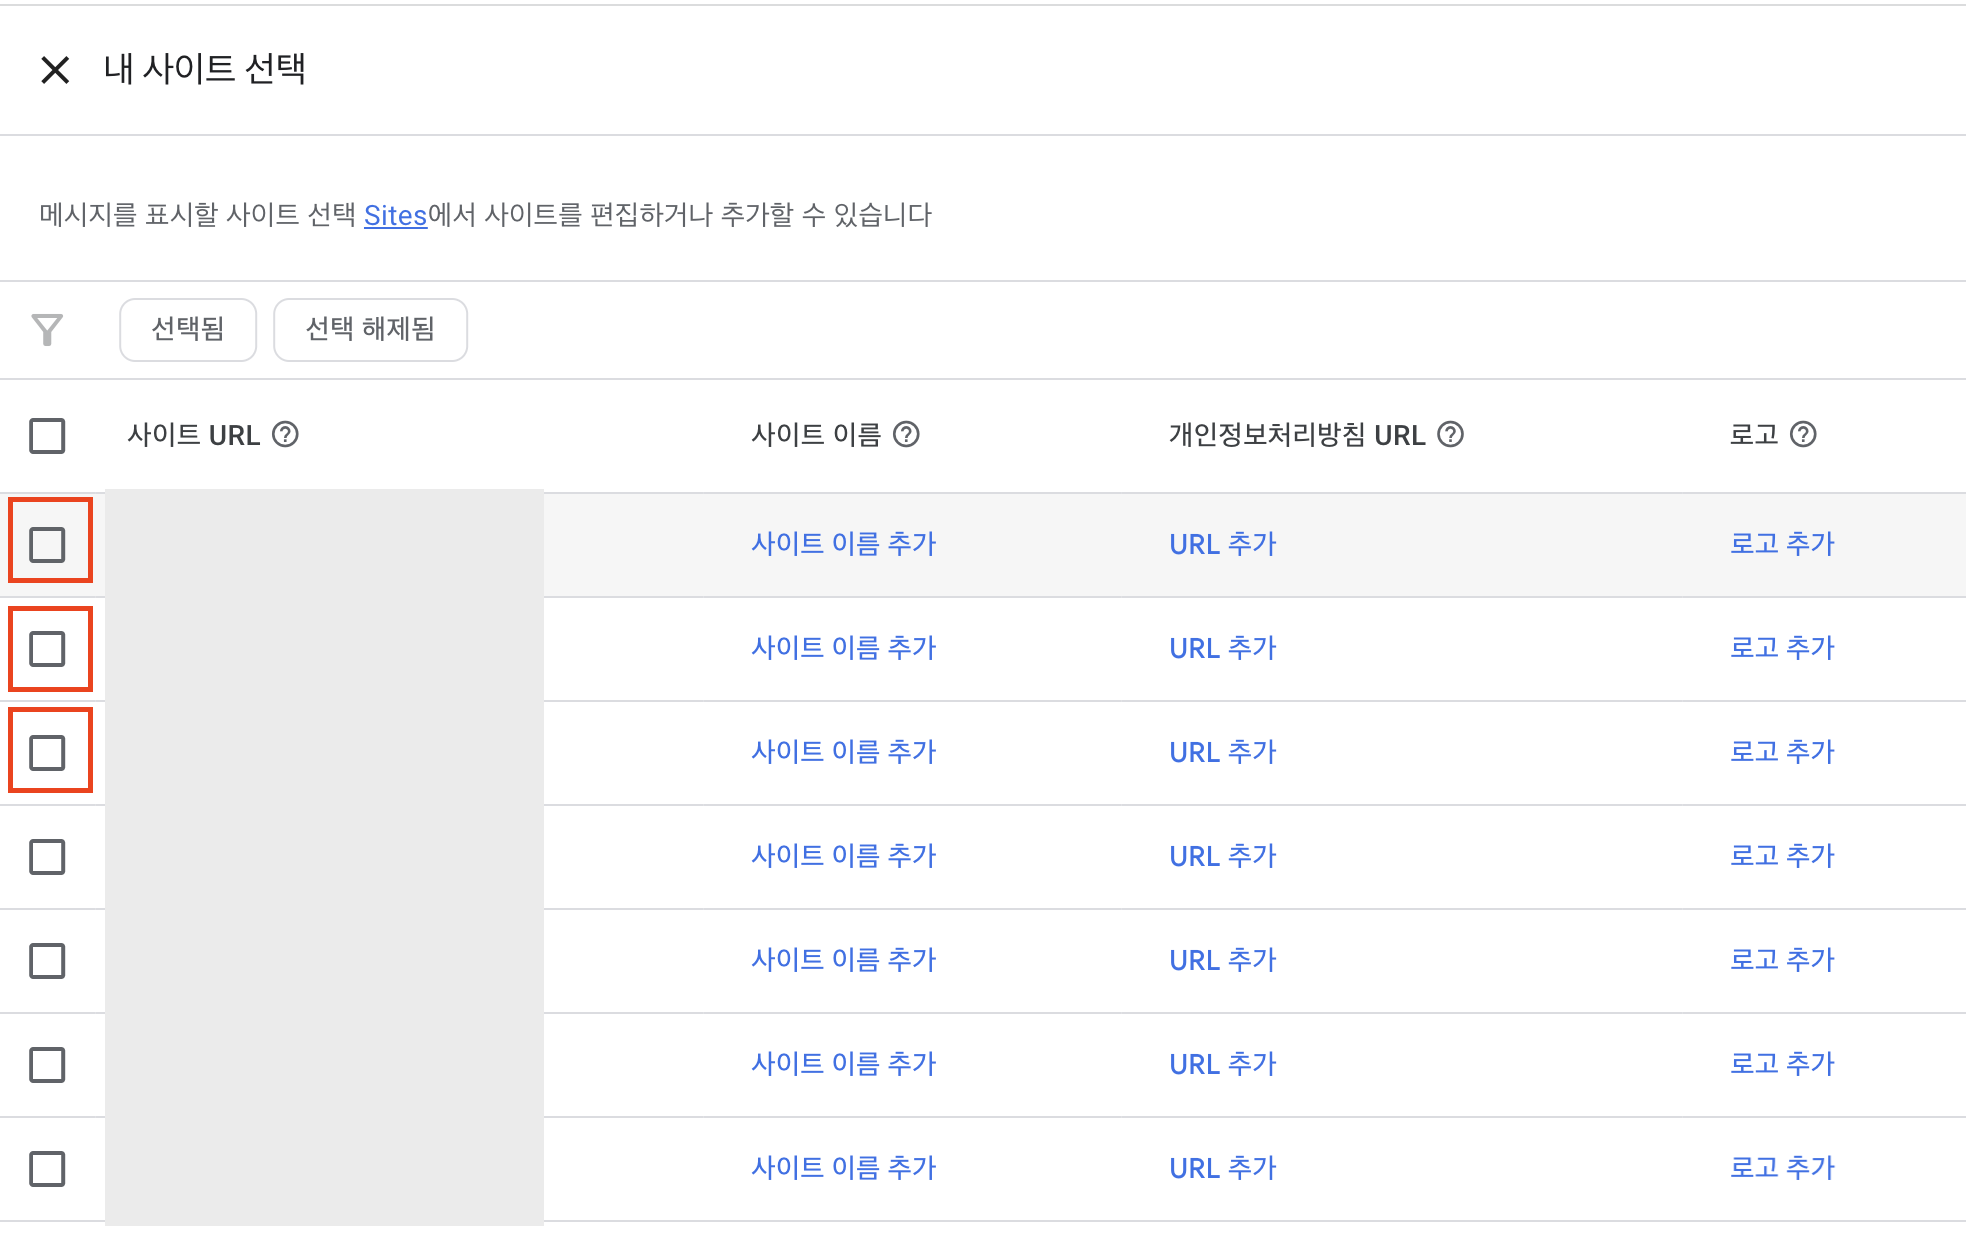Viewport: 1966px width, 1238px height.
Task: Check the second site row checkbox
Action: tap(47, 649)
